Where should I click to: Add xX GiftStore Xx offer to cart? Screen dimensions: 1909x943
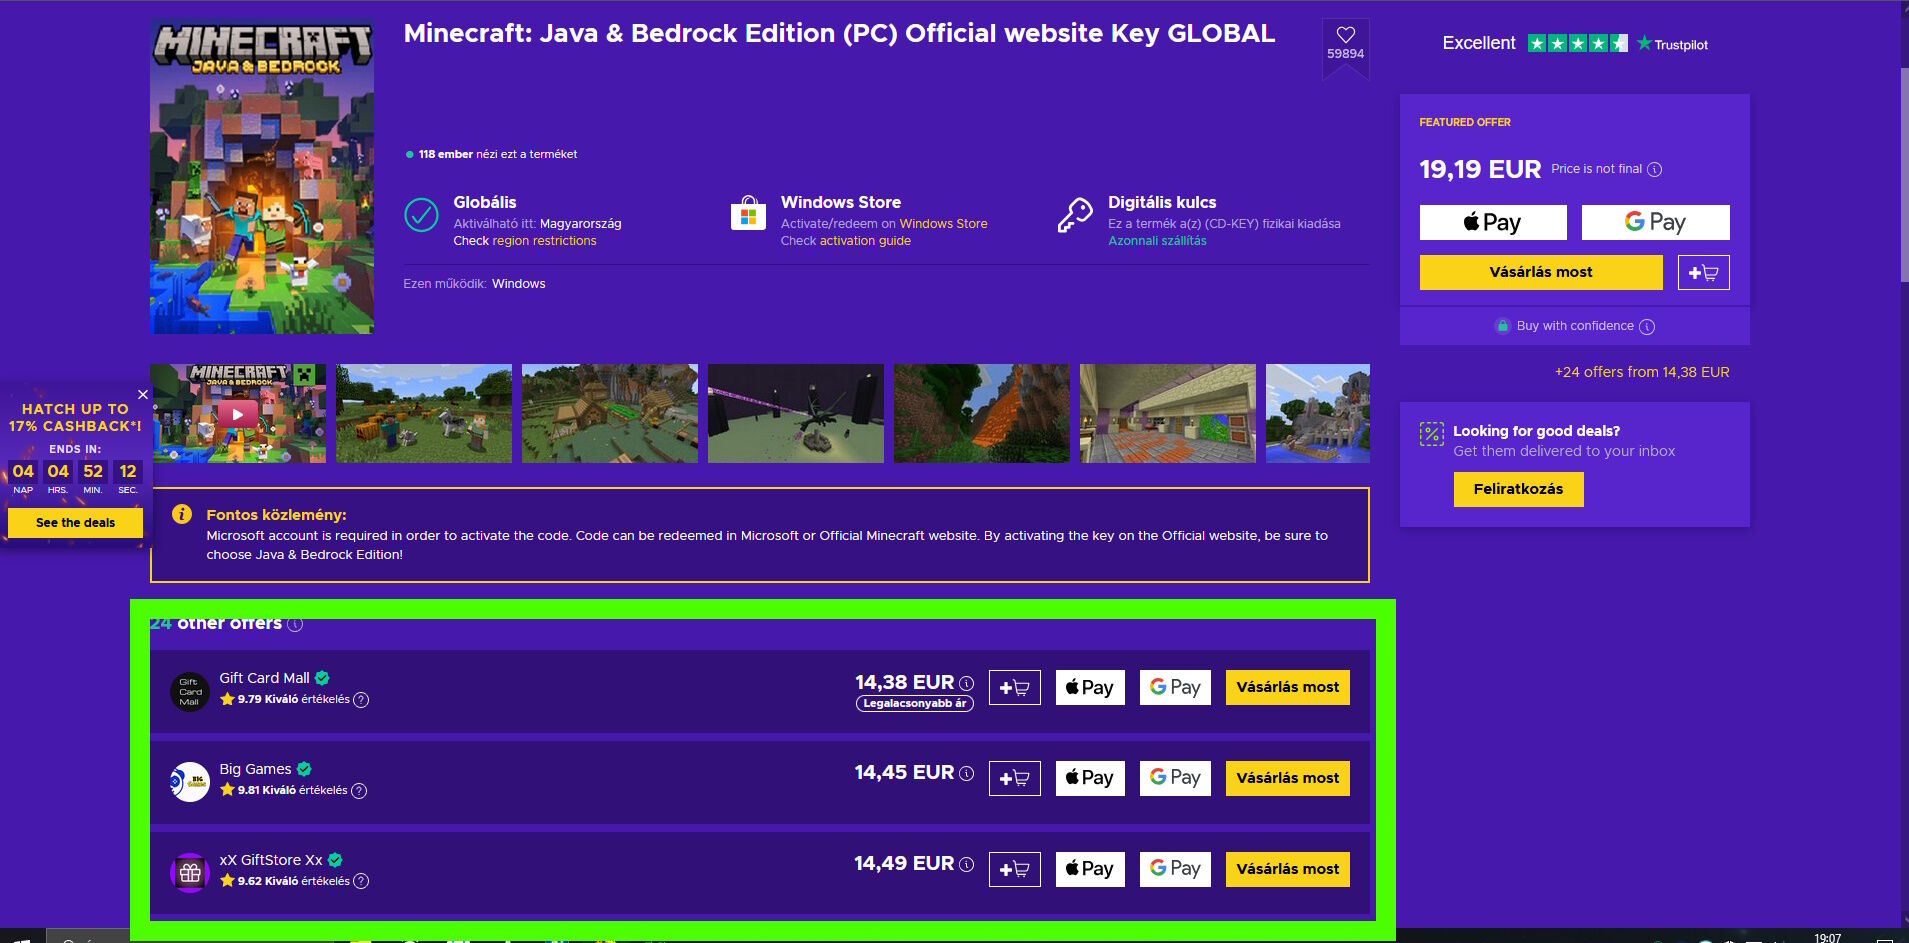[x=1015, y=869]
